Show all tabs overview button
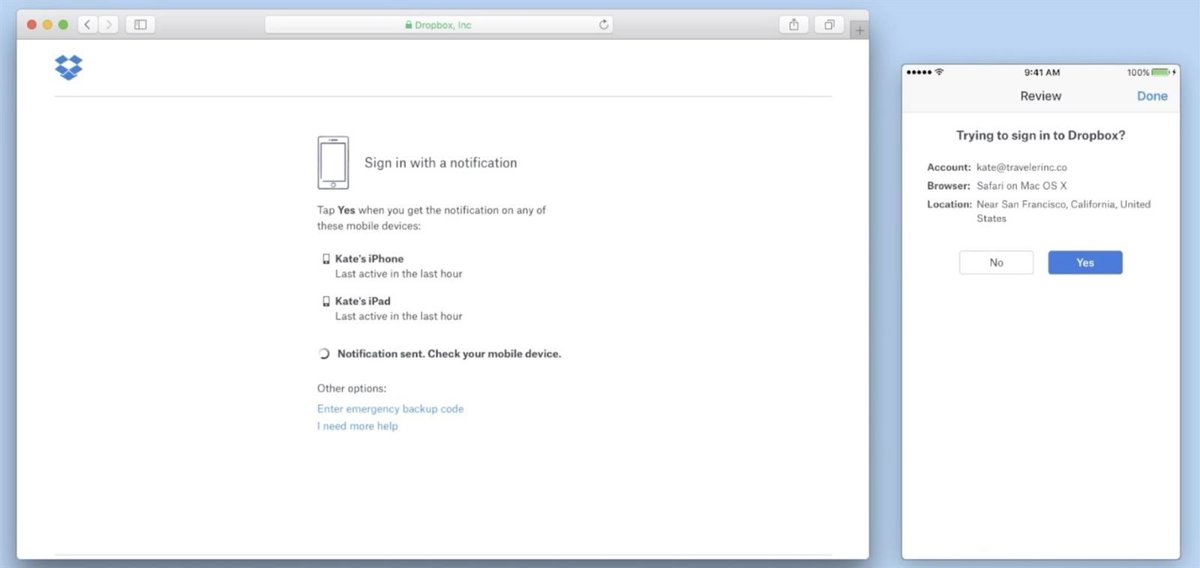Viewport: 1200px width, 568px height. tap(829, 24)
